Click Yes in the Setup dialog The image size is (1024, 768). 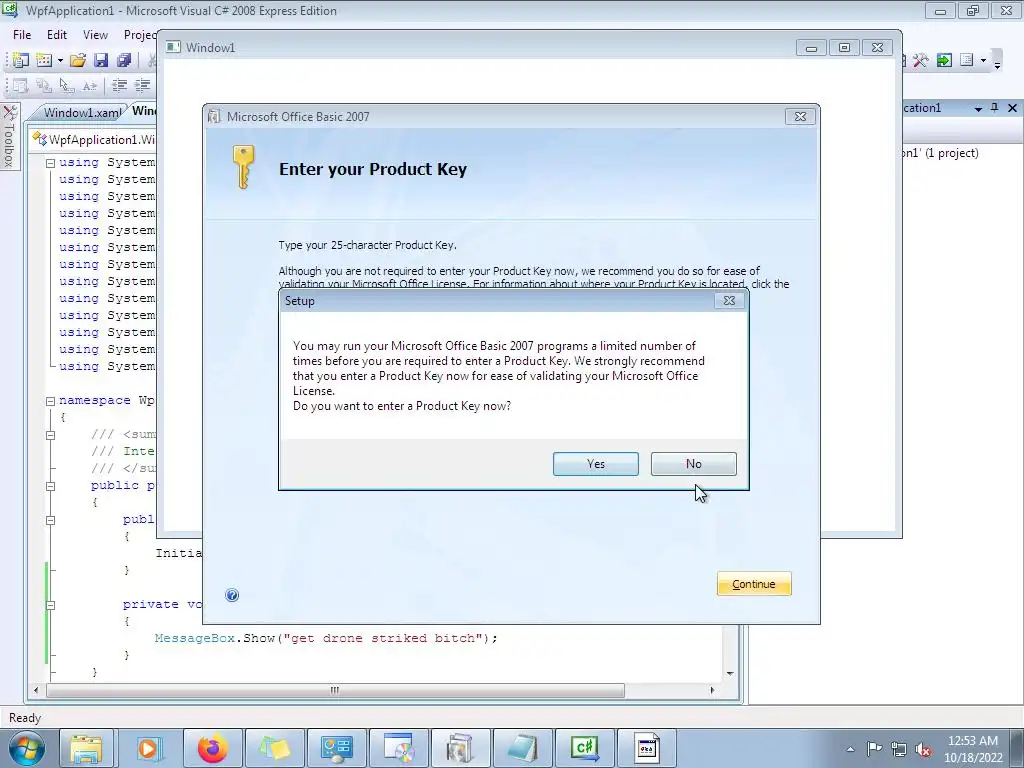pos(596,464)
